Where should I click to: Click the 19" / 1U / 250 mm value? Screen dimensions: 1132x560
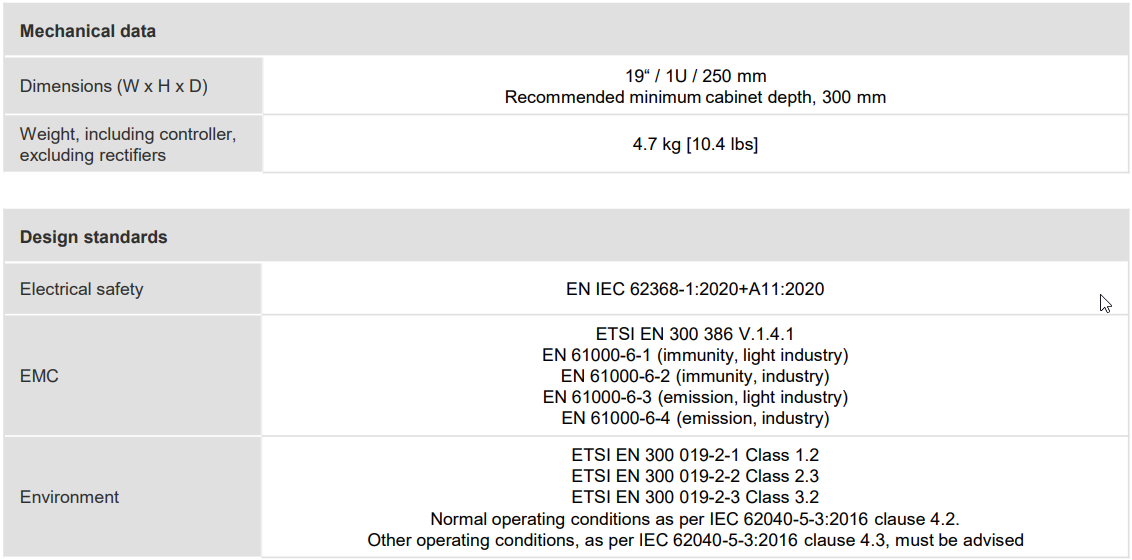[x=695, y=76]
